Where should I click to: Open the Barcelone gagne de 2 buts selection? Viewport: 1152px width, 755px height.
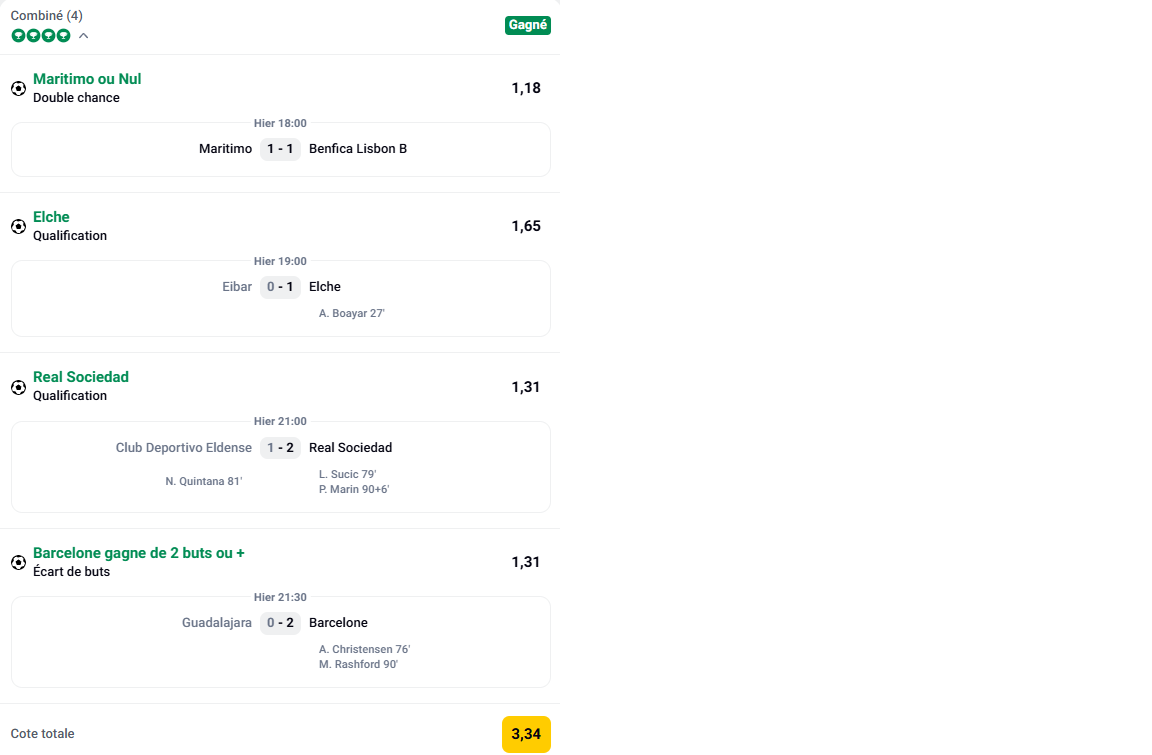tap(139, 553)
